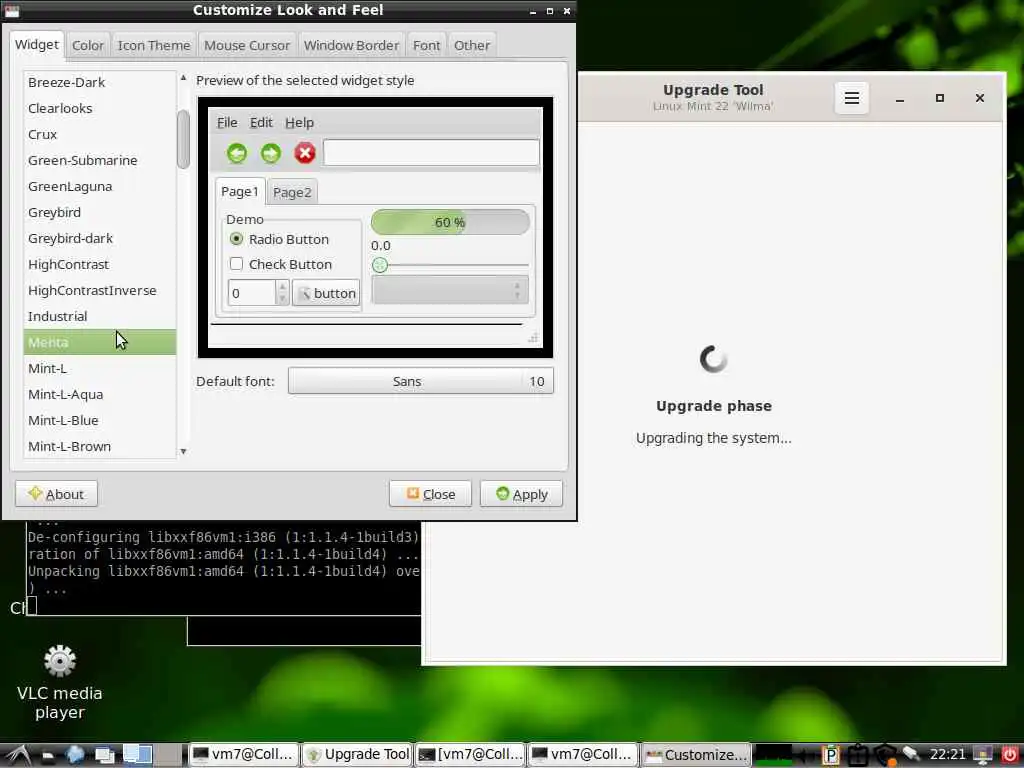Image resolution: width=1024 pixels, height=768 pixels.
Task: Select the Crux theme
Action: pos(100,135)
